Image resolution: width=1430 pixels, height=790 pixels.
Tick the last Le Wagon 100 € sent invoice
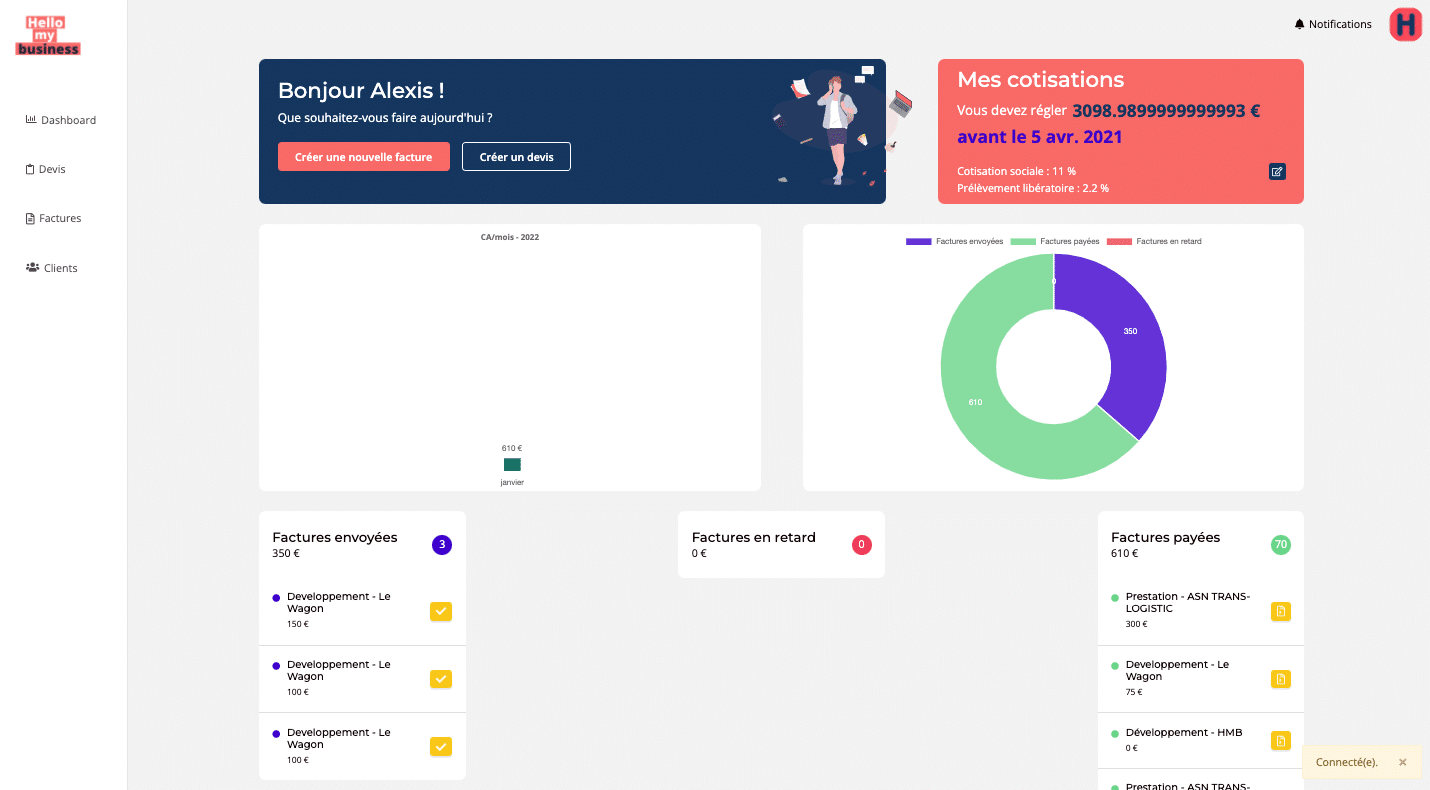[441, 746]
